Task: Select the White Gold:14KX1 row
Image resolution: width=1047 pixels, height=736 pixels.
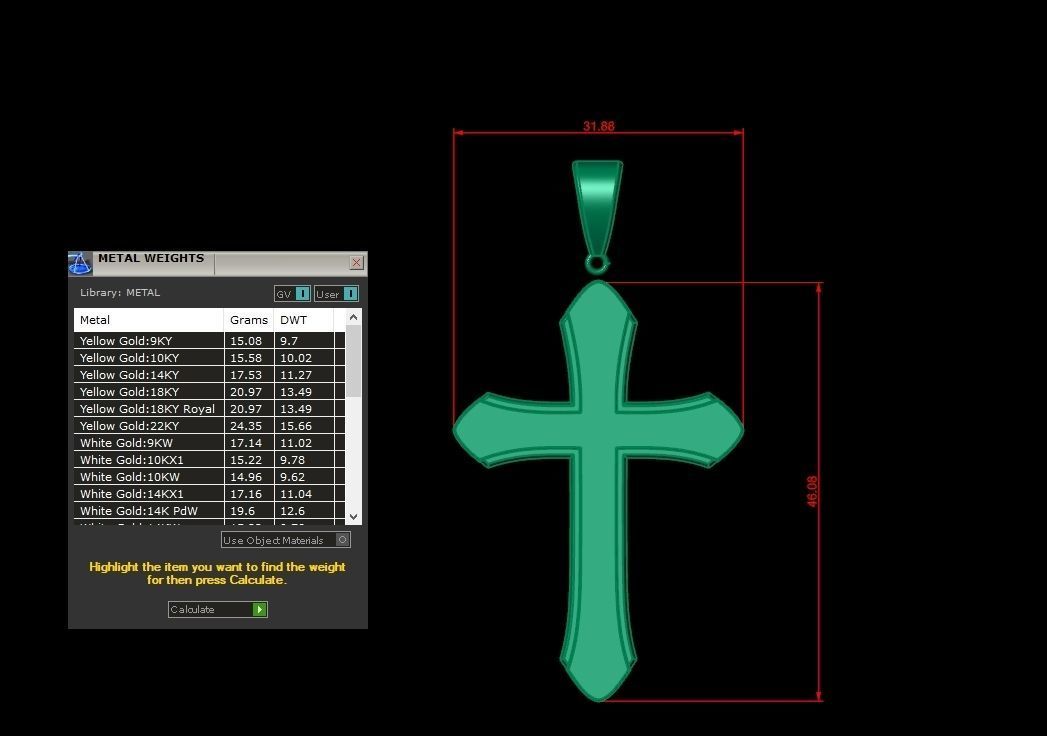Action: click(x=209, y=494)
